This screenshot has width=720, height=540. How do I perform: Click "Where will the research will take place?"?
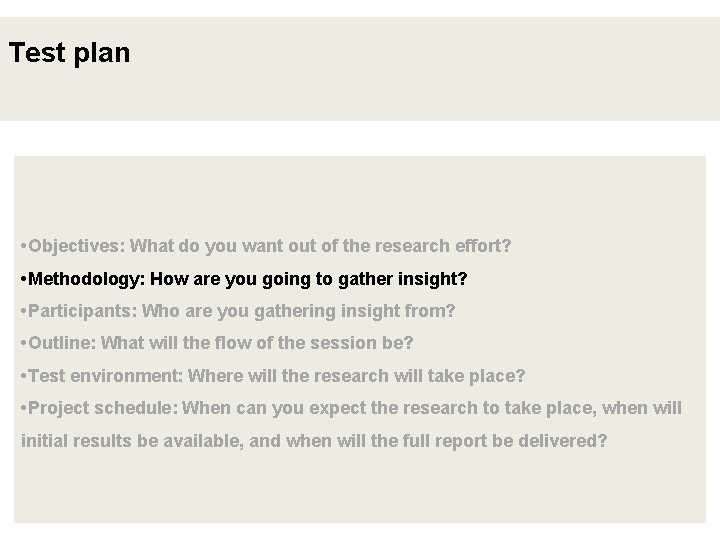pos(356,376)
